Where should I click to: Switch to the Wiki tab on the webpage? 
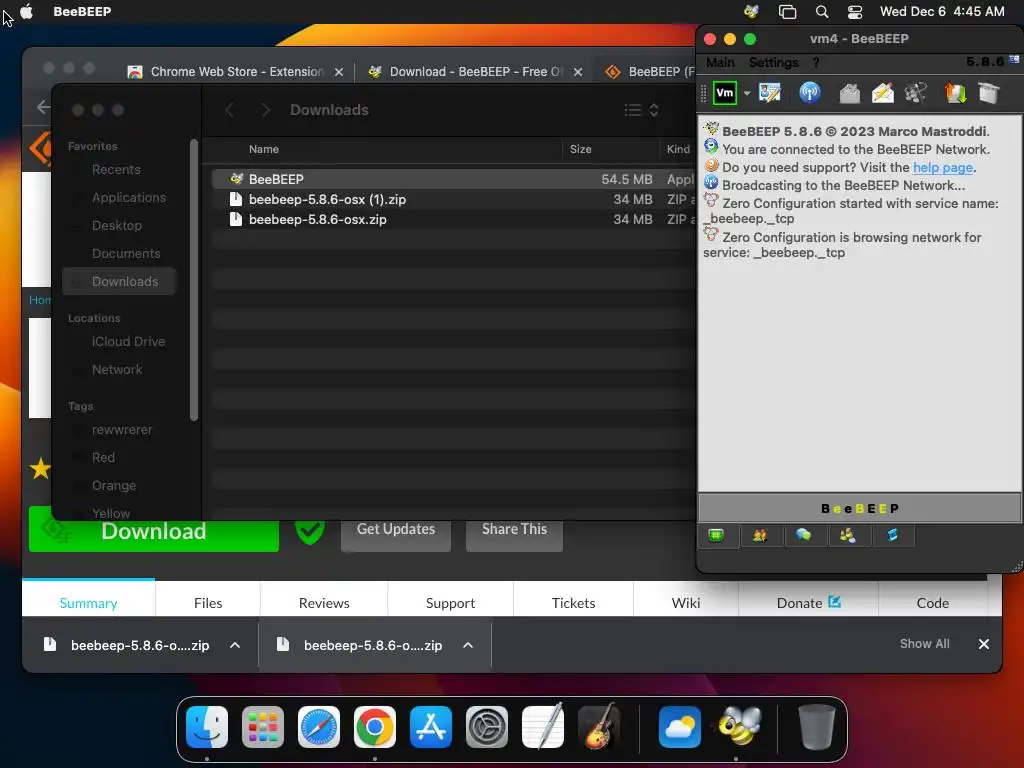(x=686, y=603)
